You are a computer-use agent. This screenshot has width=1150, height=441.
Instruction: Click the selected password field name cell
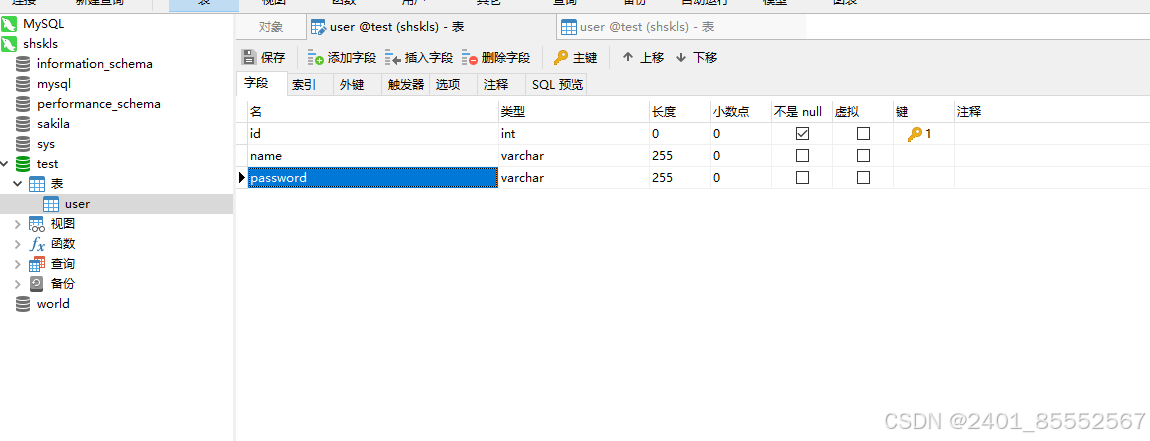pos(372,178)
